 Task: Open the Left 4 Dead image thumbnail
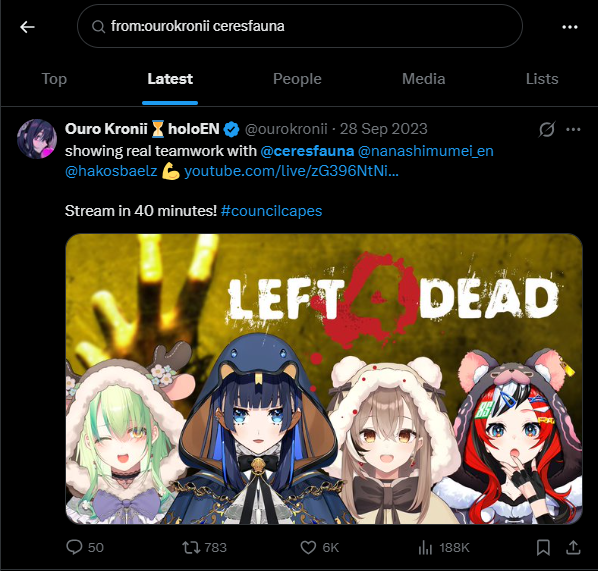click(324, 379)
